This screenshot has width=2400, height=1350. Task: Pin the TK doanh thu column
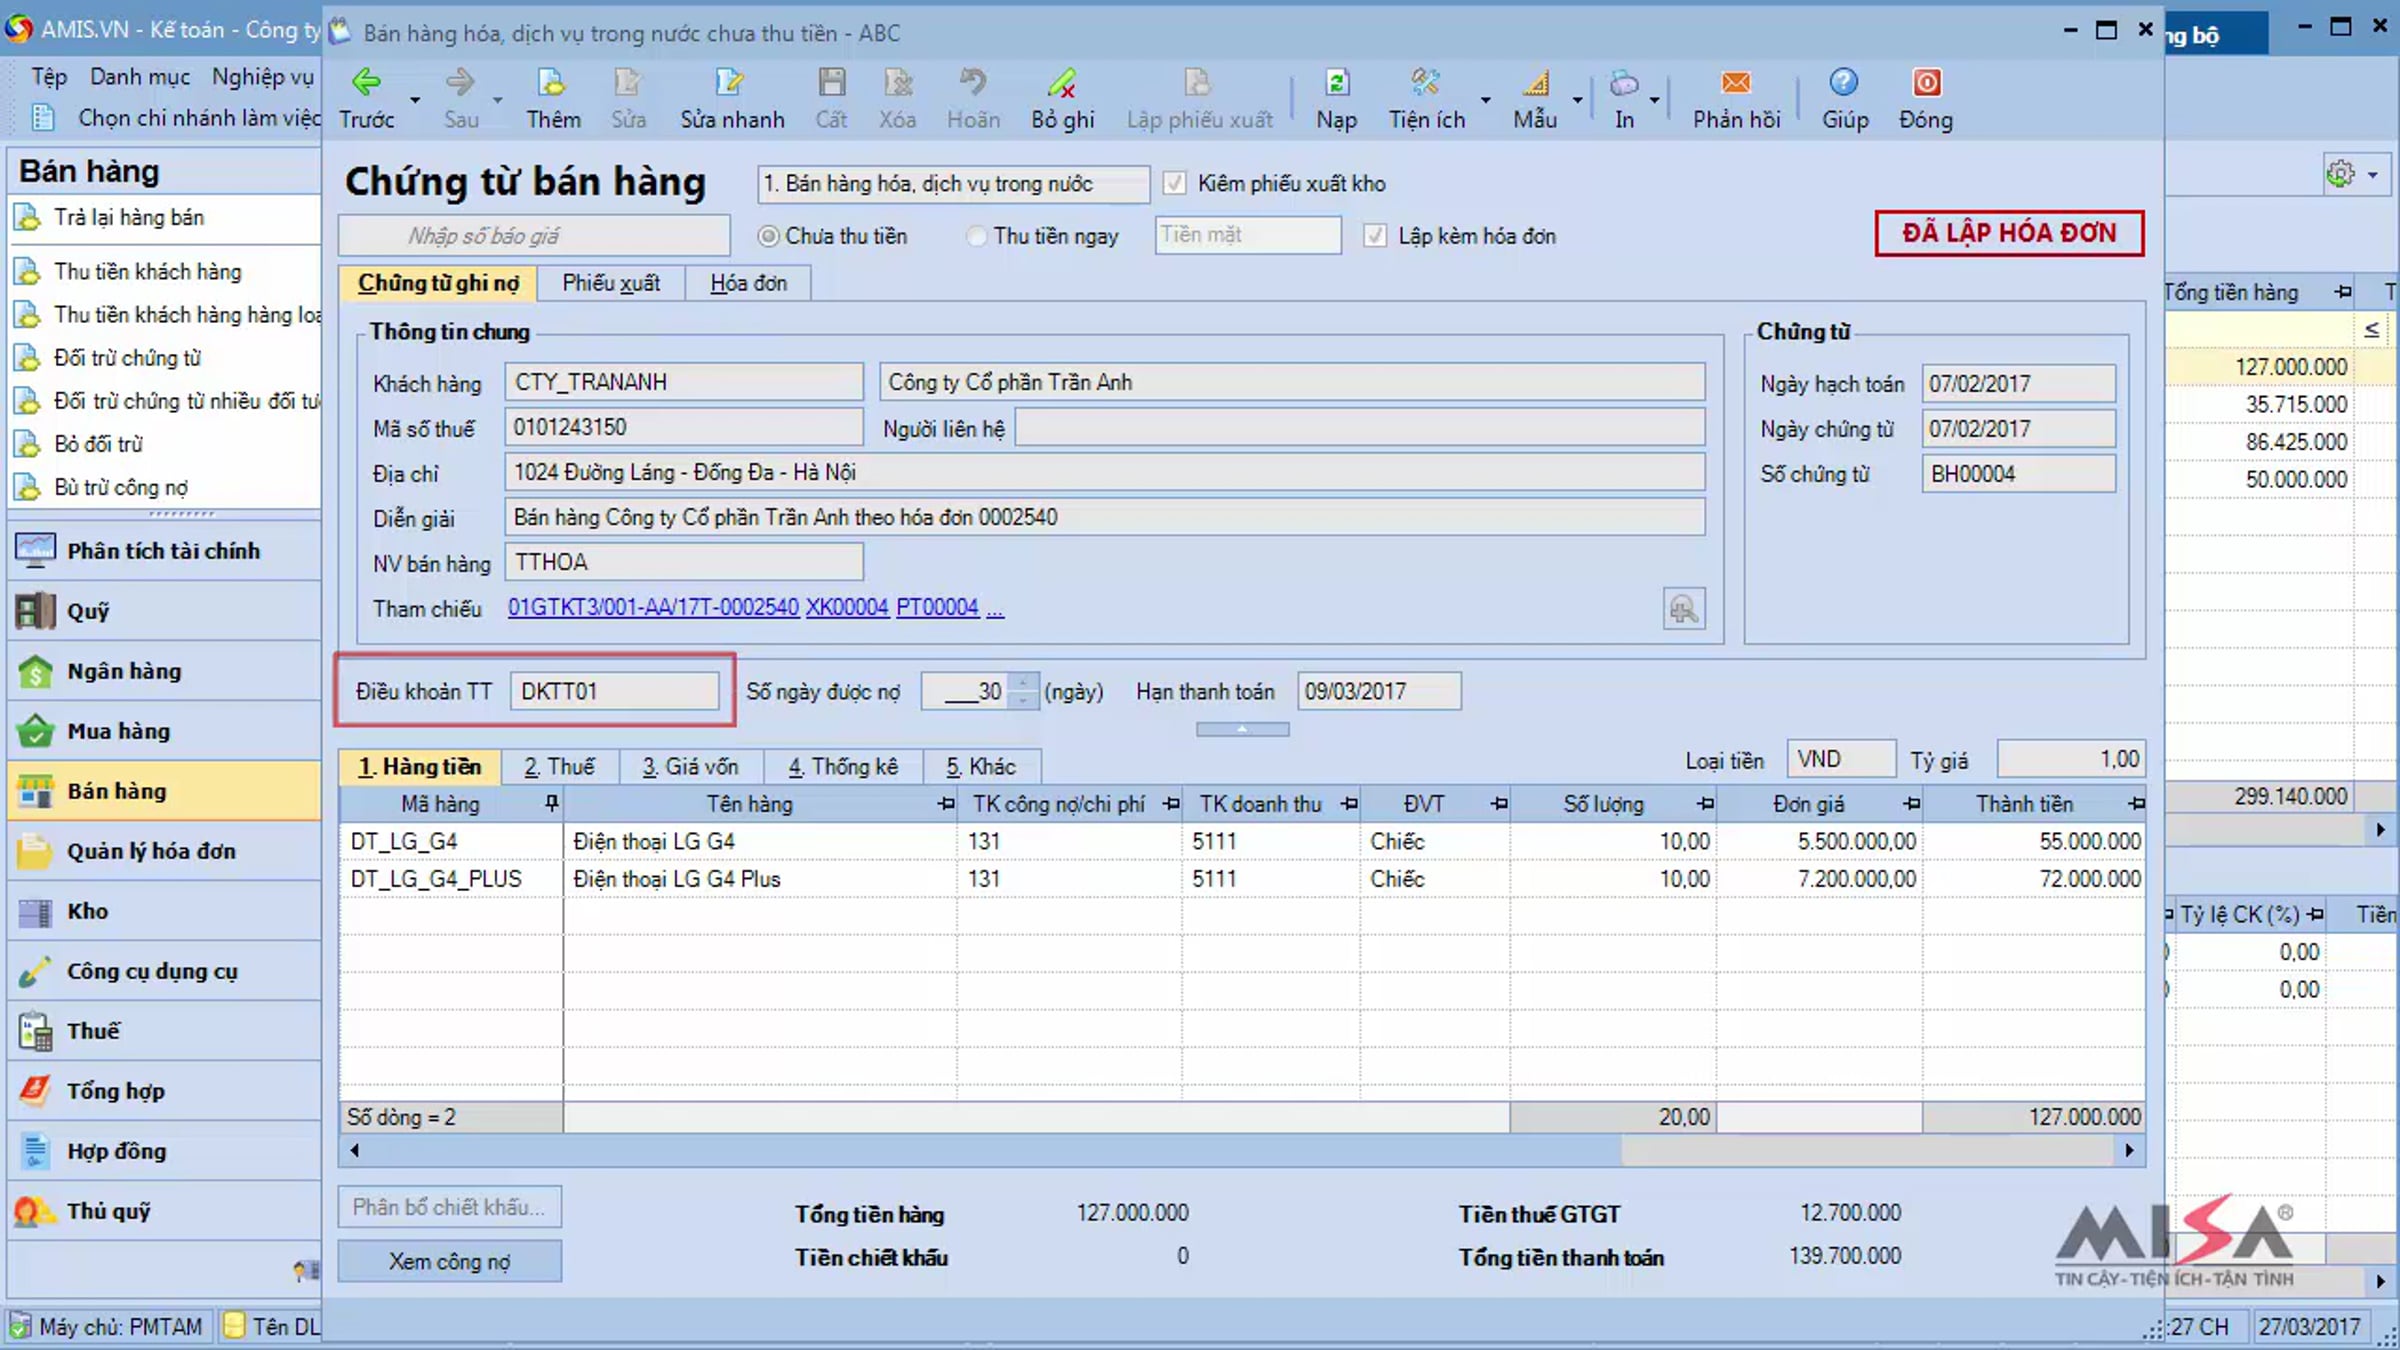click(x=1350, y=804)
